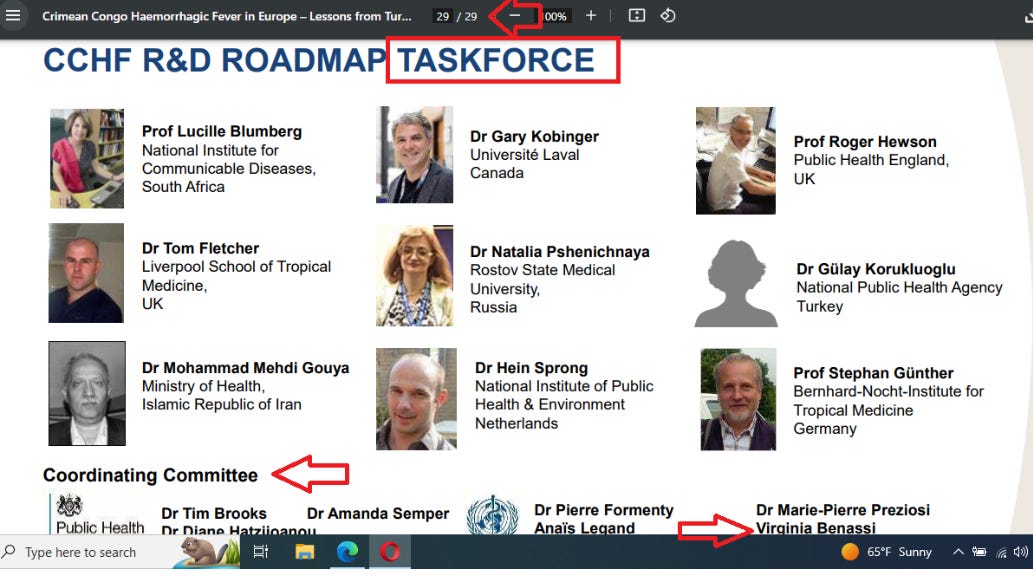The height and width of the screenshot is (576, 1033).
Task: Click Dr Mohammad Mehdi Gouya's photo
Action: (x=87, y=393)
